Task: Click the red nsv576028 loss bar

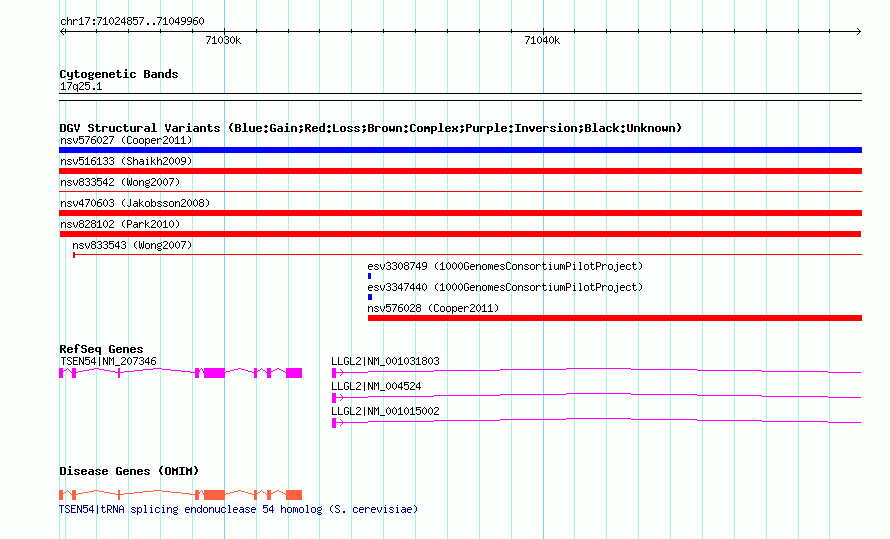Action: (615, 318)
